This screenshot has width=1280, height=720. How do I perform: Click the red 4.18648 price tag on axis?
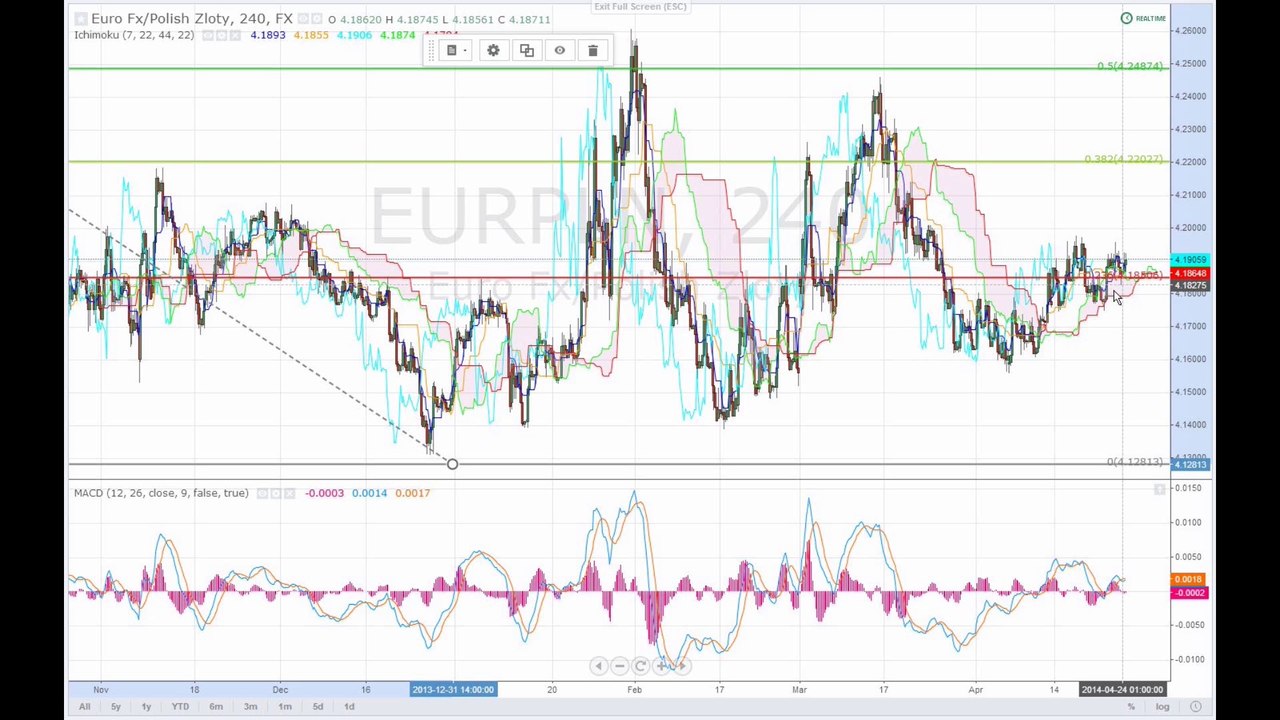point(1190,274)
